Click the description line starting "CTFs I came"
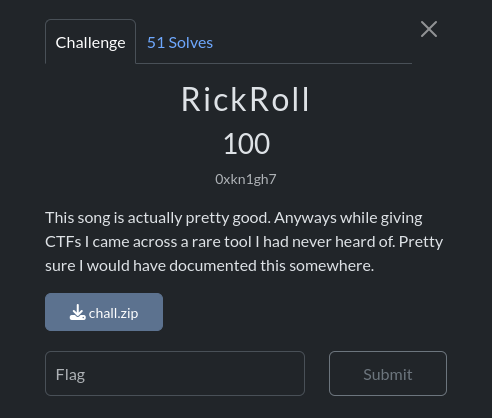 (x=244, y=242)
